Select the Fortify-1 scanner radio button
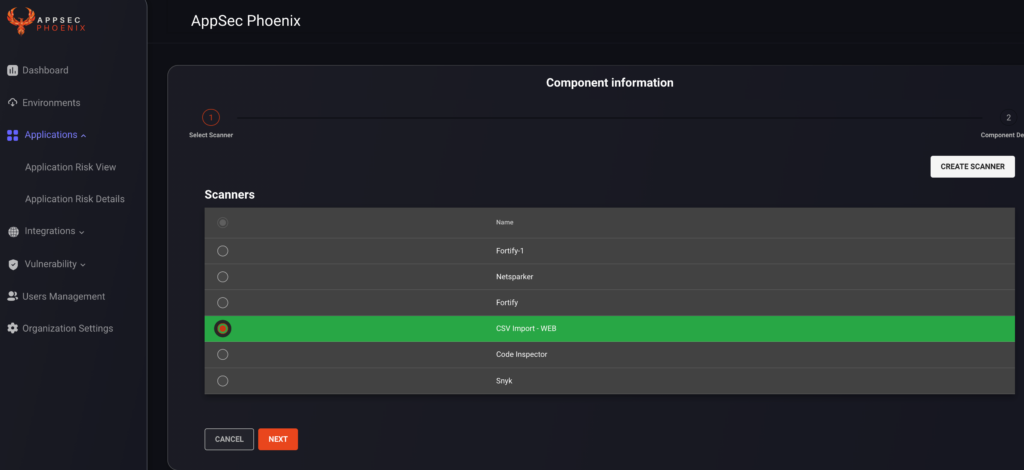The image size is (1024, 470). click(223, 251)
